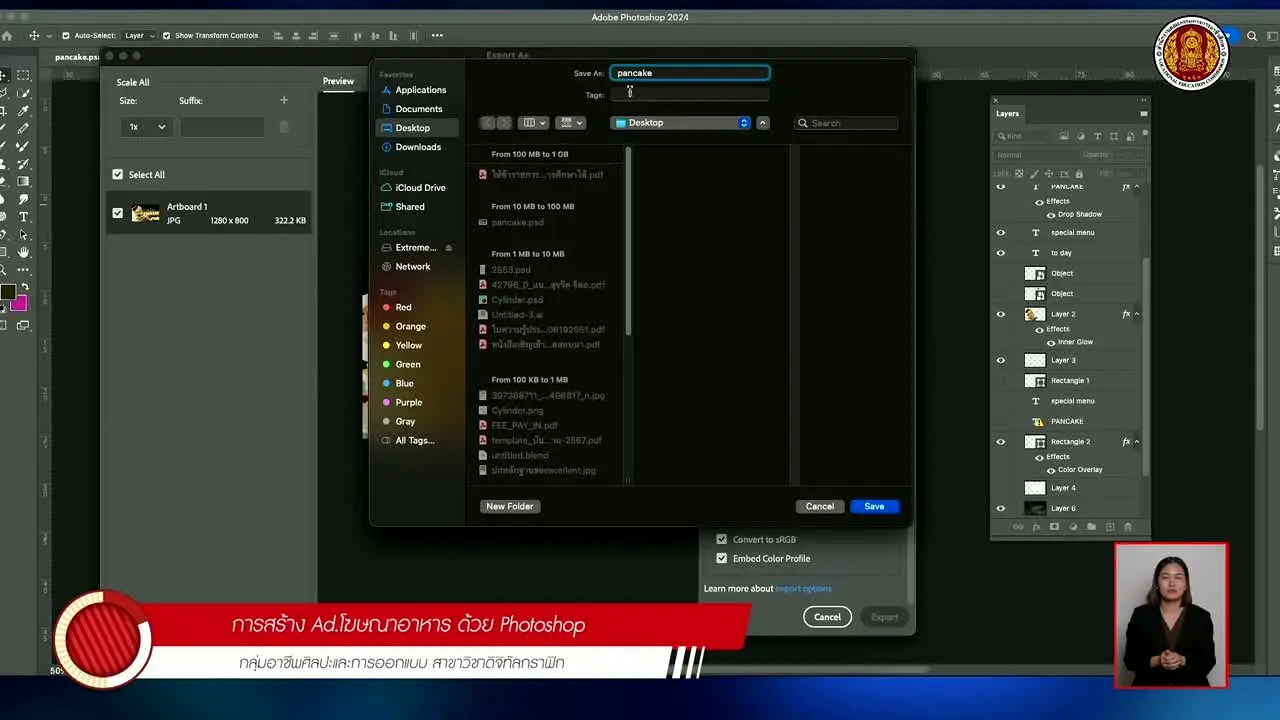Image resolution: width=1280 pixels, height=720 pixels.
Task: Open the export options link
Action: 803,589
